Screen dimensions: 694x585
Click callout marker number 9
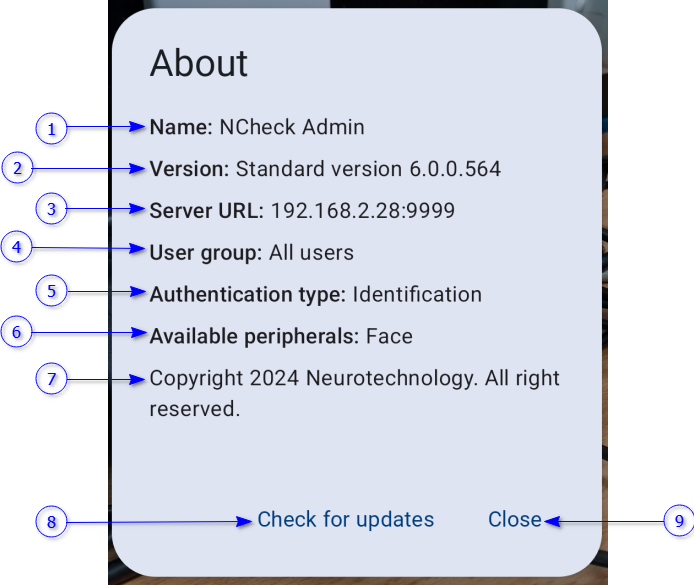[x=678, y=520]
